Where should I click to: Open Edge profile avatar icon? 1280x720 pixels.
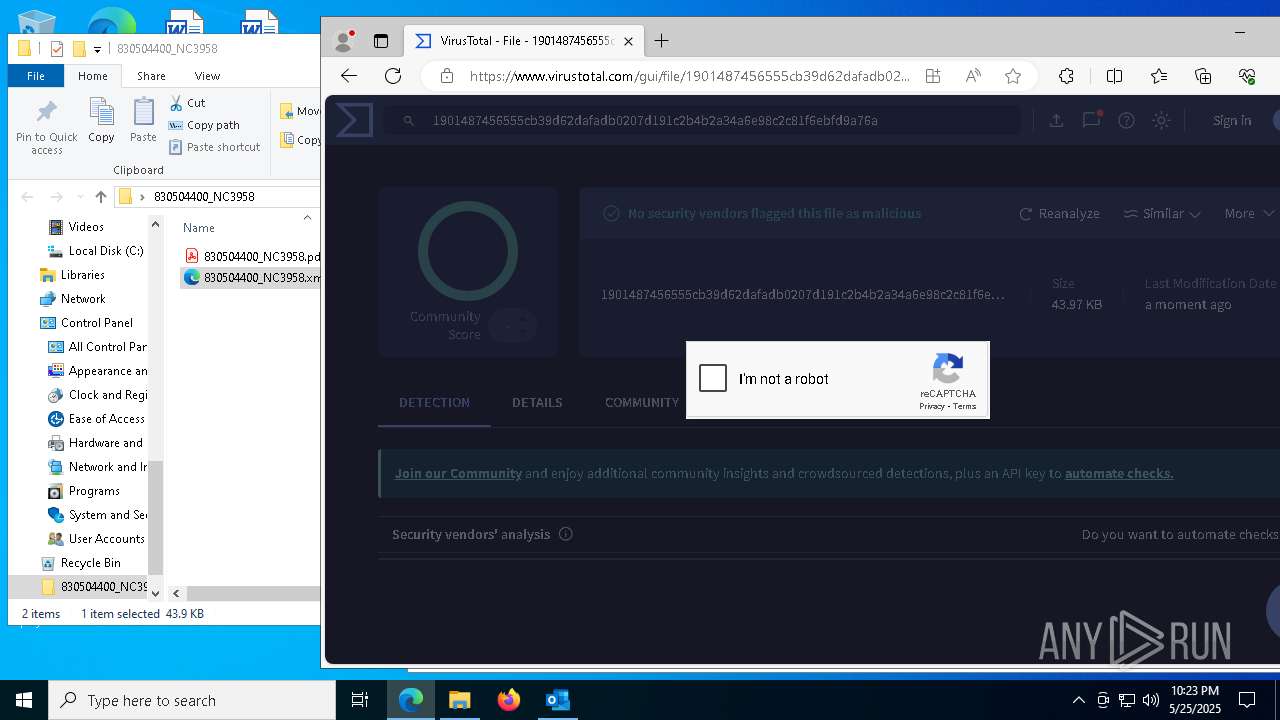[344, 41]
